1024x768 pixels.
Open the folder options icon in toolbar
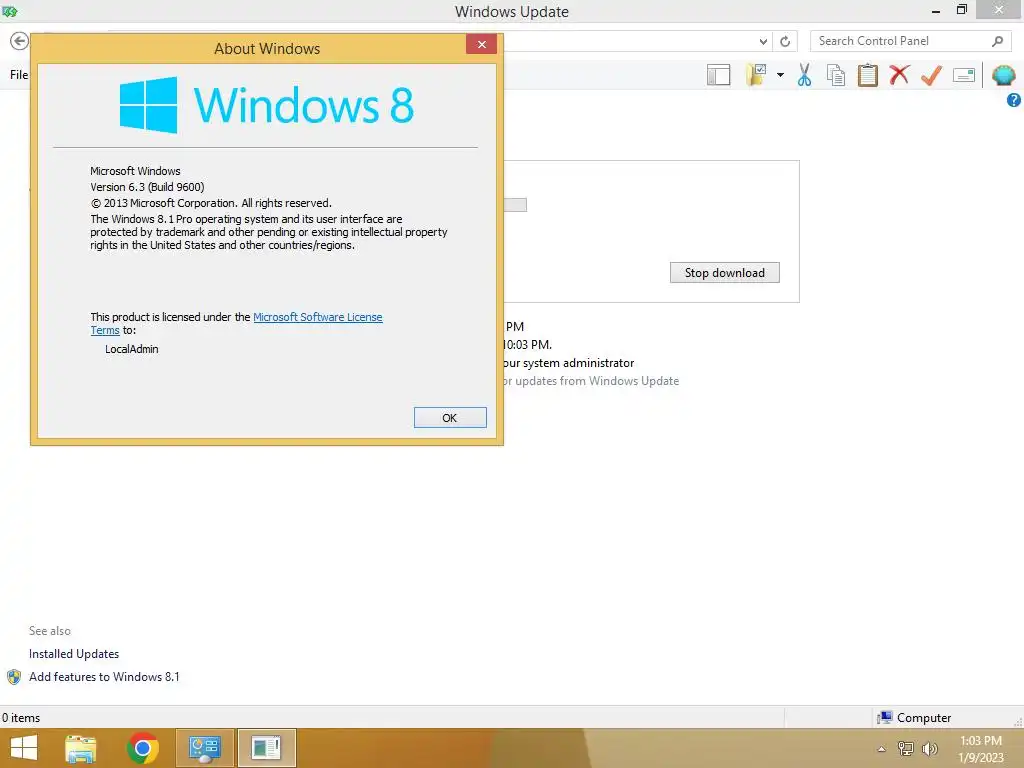pos(756,75)
